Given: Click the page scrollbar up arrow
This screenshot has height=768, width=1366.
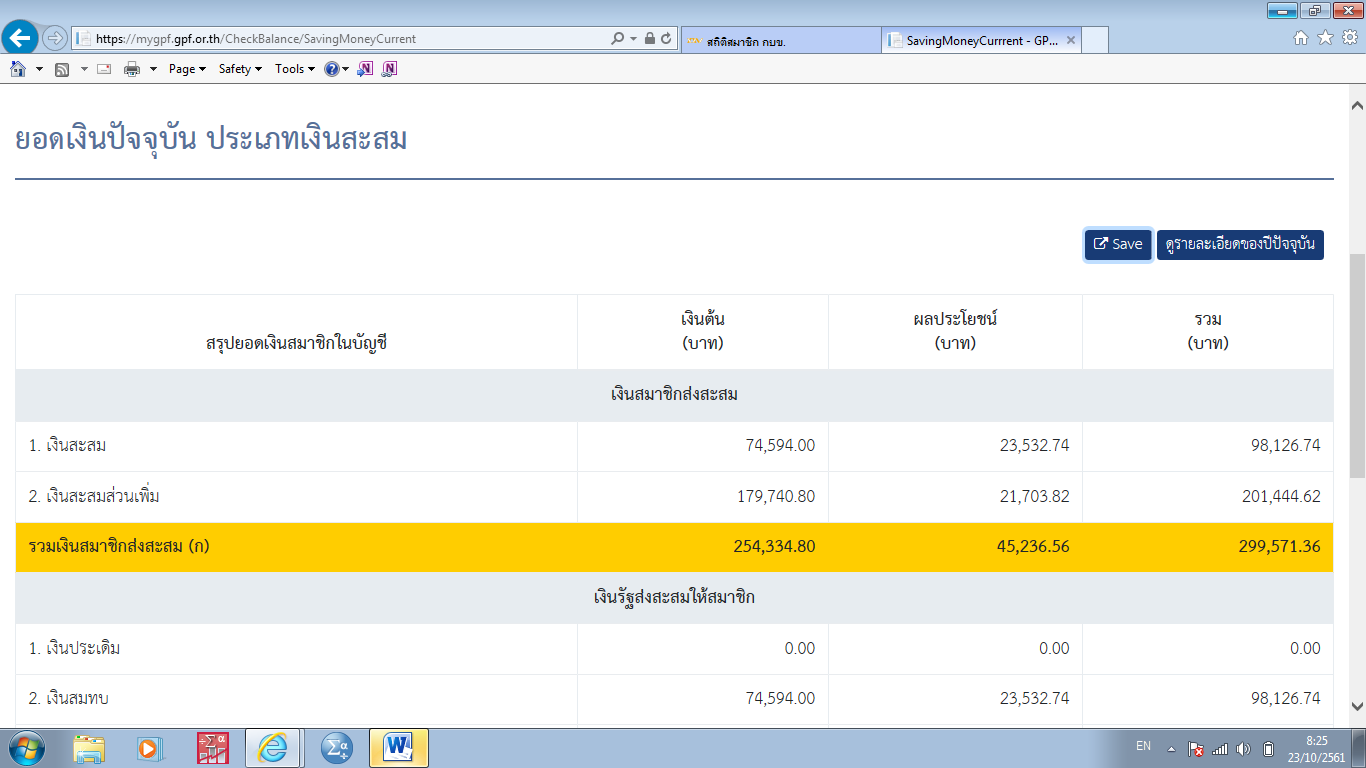Looking at the screenshot, I should pos(1357,105).
